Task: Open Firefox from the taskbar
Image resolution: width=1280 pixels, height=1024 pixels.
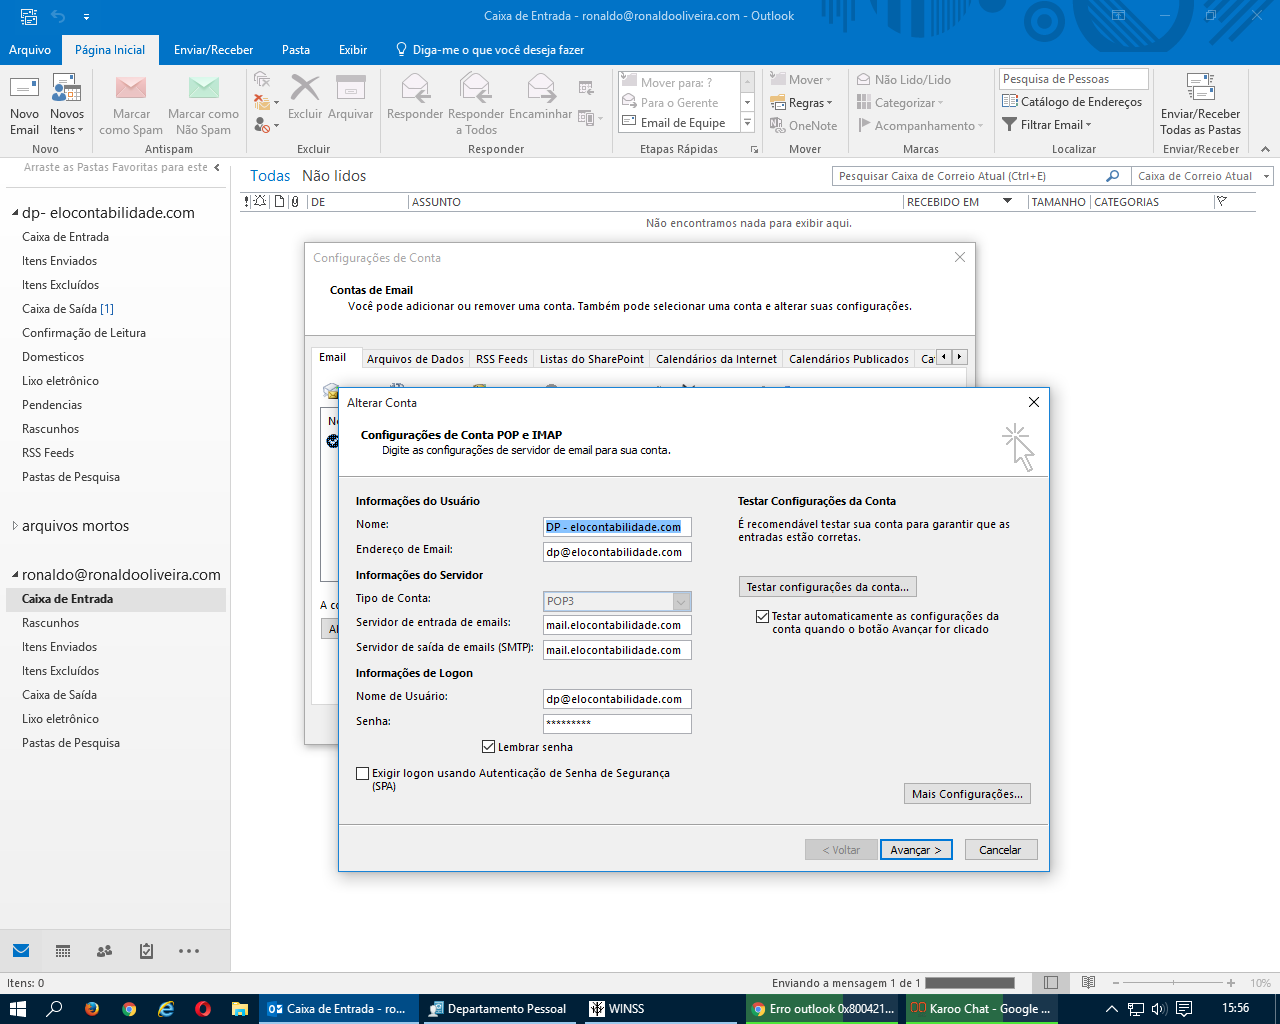Action: point(92,1009)
